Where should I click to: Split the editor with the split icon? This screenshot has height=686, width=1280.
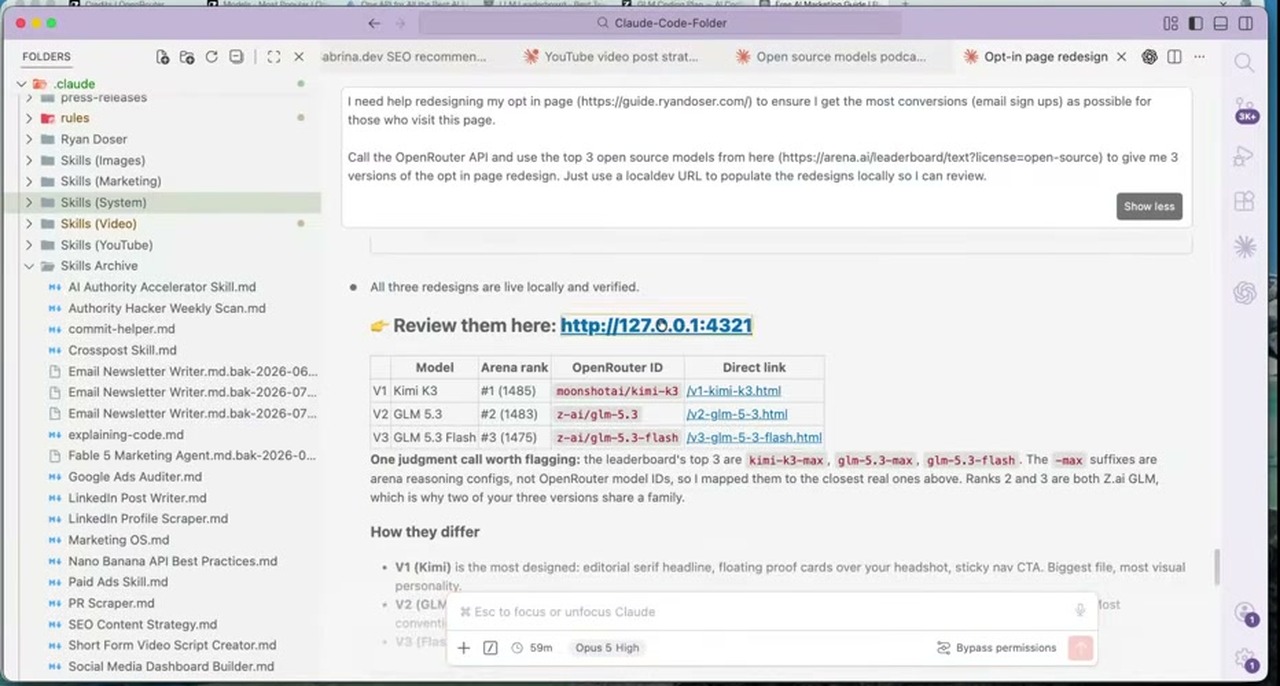tap(1174, 57)
